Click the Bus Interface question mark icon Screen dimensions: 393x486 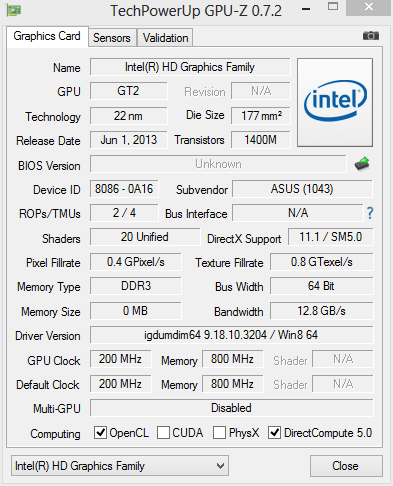point(370,213)
